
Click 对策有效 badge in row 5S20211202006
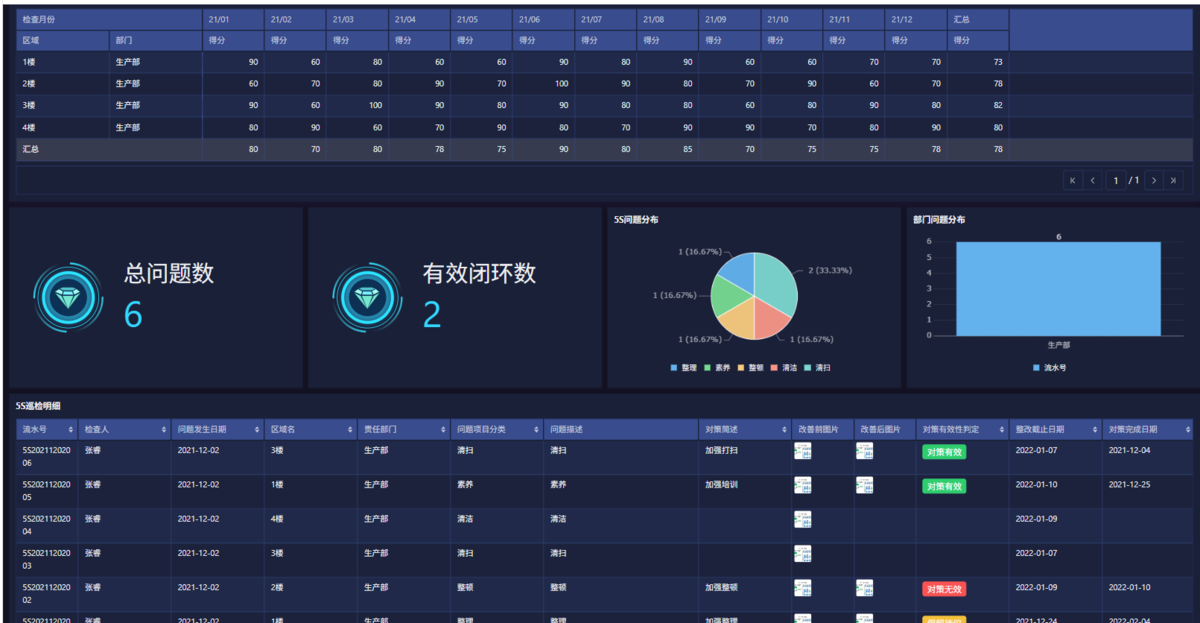point(944,452)
